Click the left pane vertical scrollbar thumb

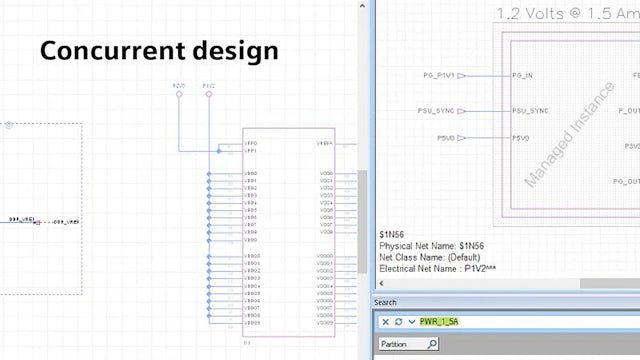[x=362, y=221]
